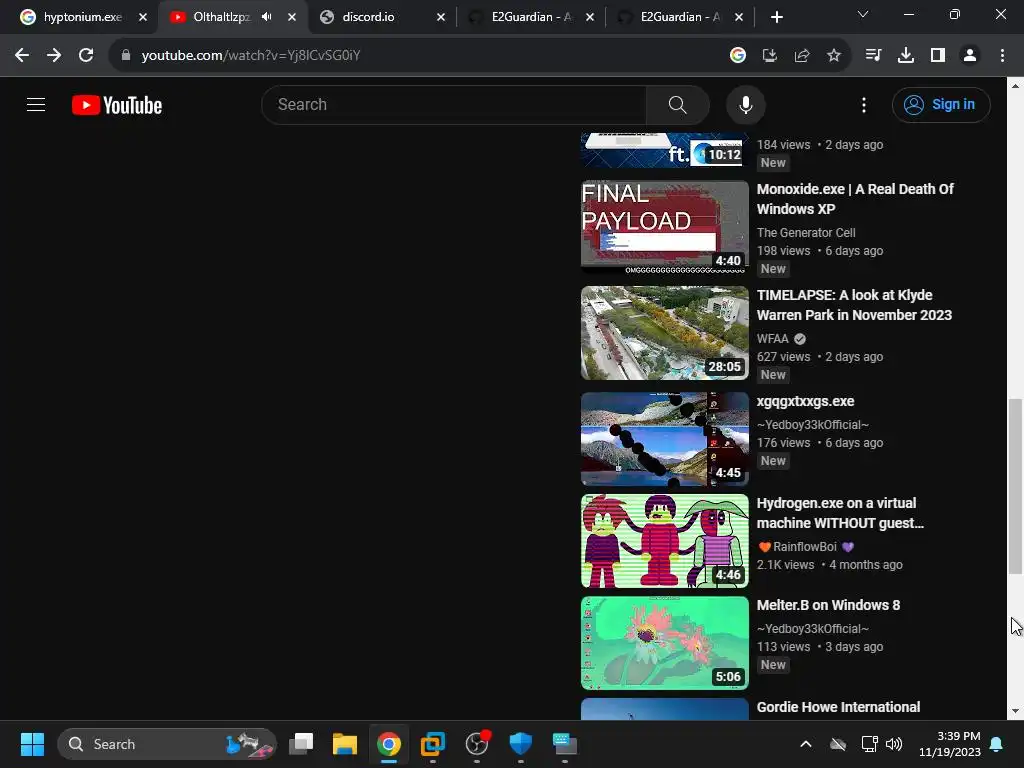The height and width of the screenshot is (768, 1024).
Task: Open VirtualBox taskbar icon
Action: click(x=432, y=744)
